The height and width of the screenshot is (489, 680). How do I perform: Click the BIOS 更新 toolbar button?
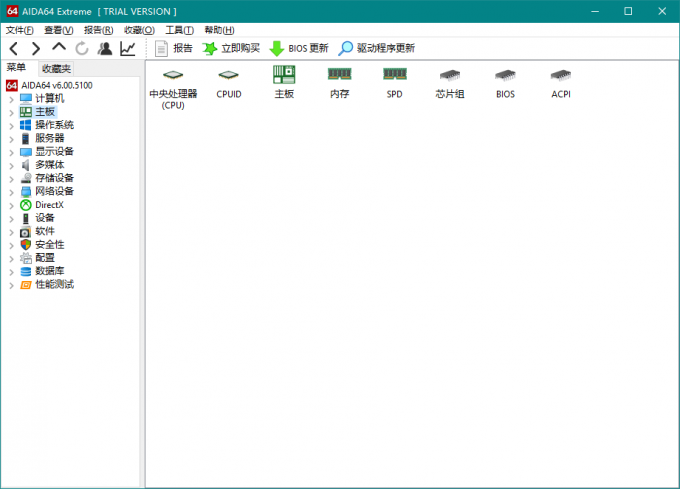[299, 48]
